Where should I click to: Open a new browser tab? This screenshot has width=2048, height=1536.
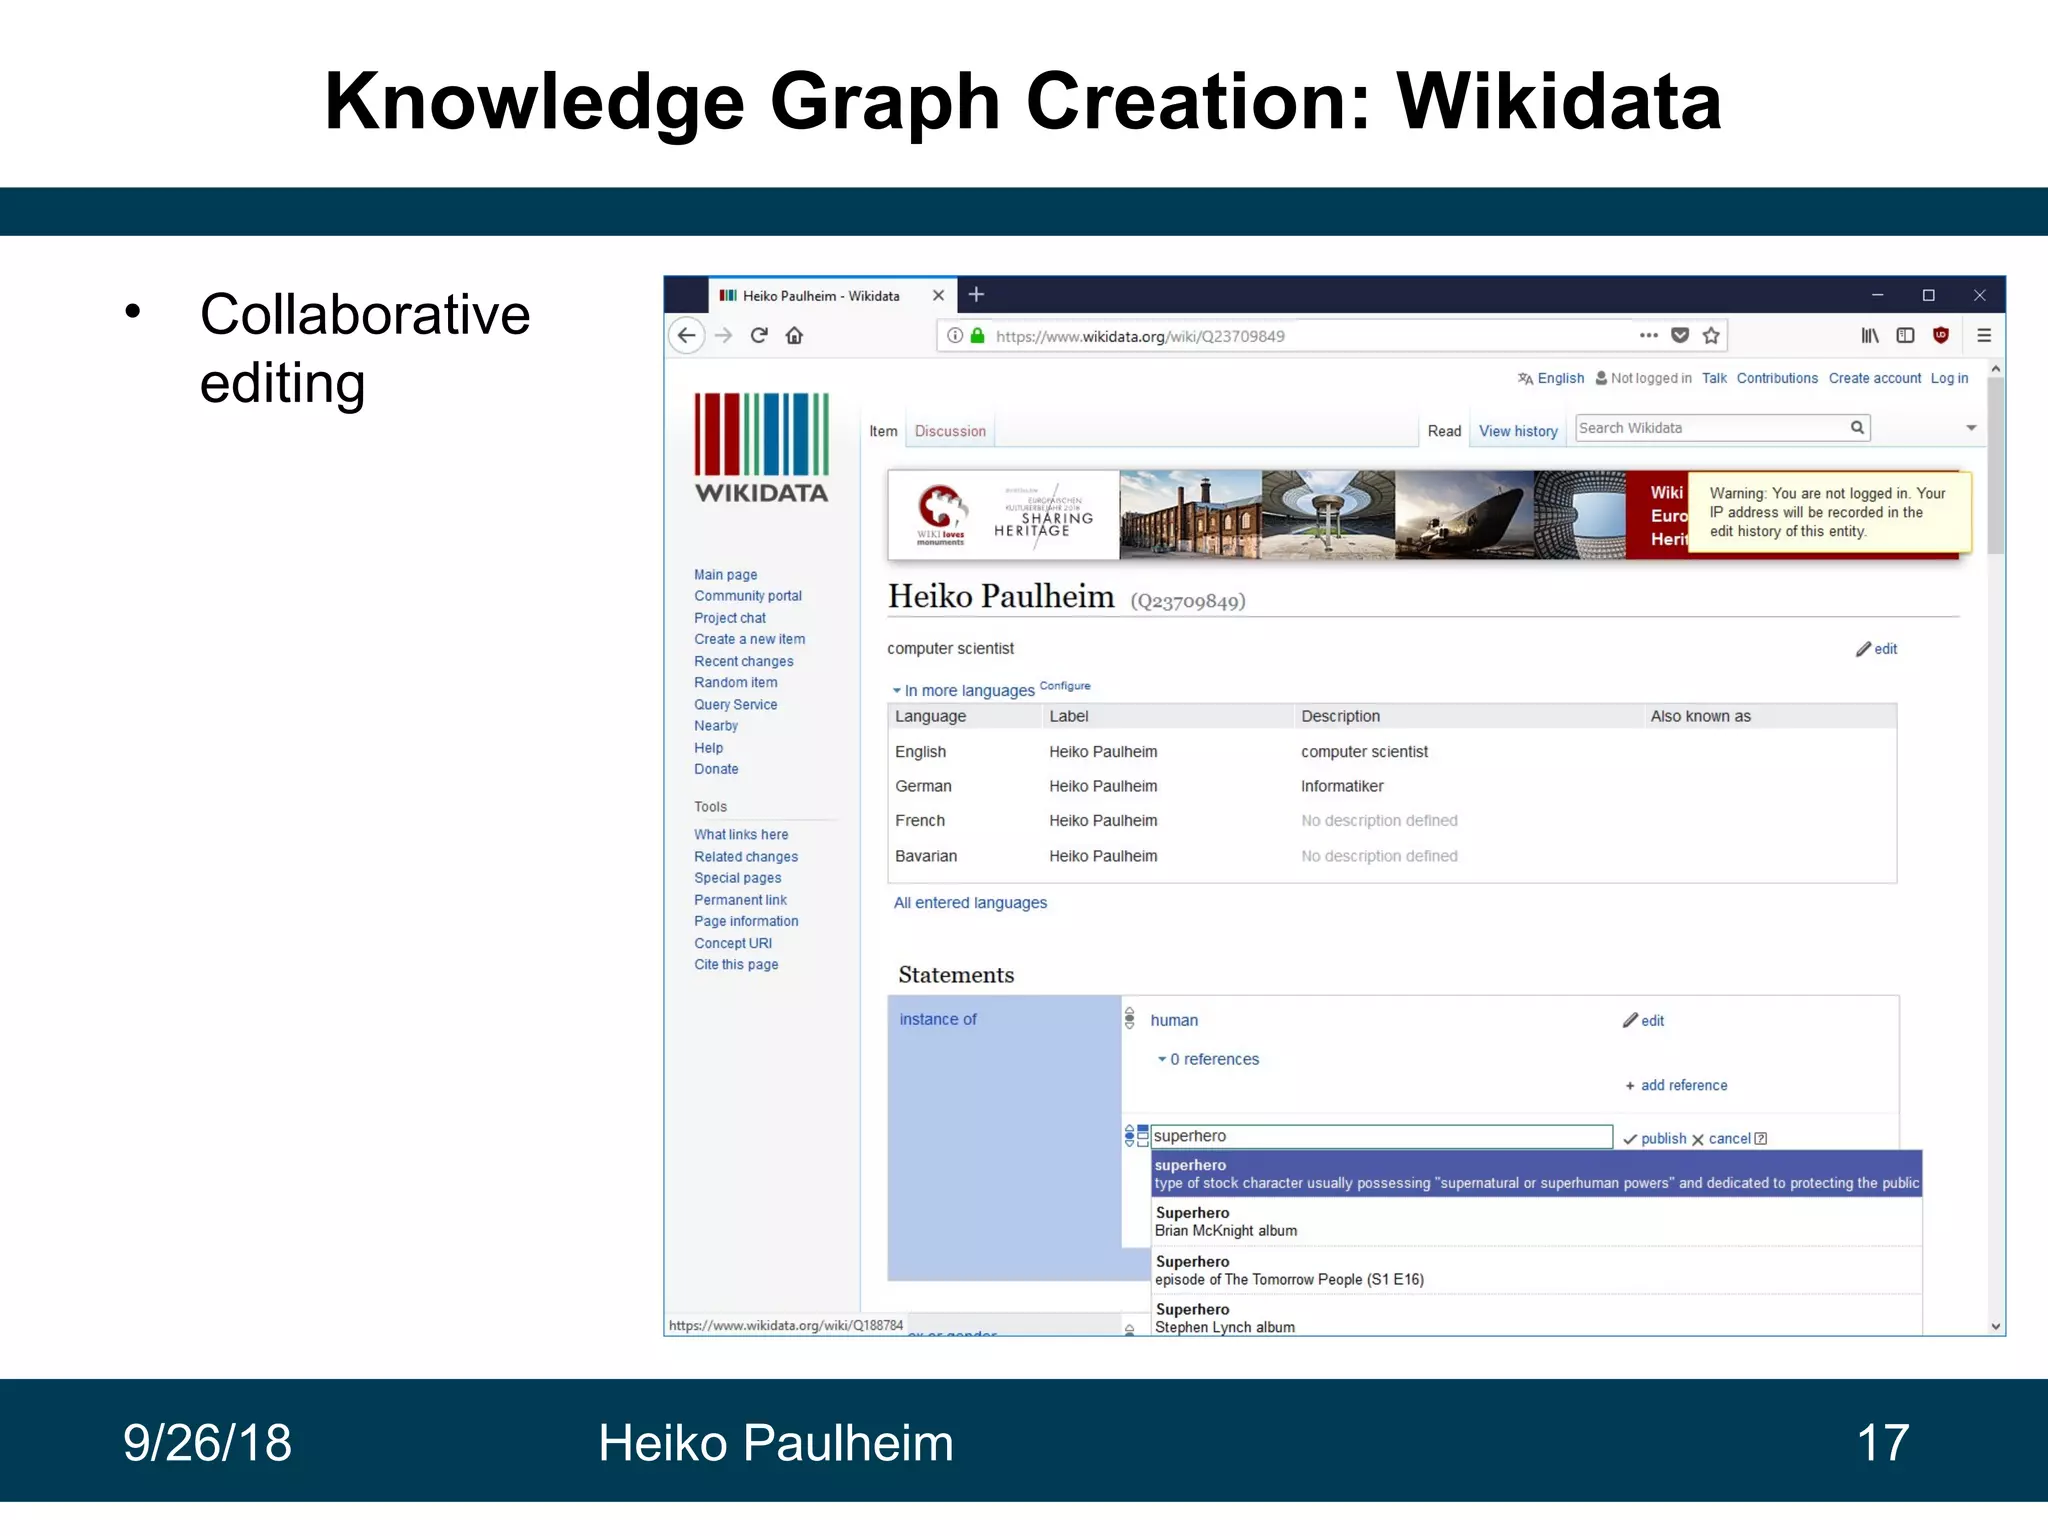(x=977, y=294)
